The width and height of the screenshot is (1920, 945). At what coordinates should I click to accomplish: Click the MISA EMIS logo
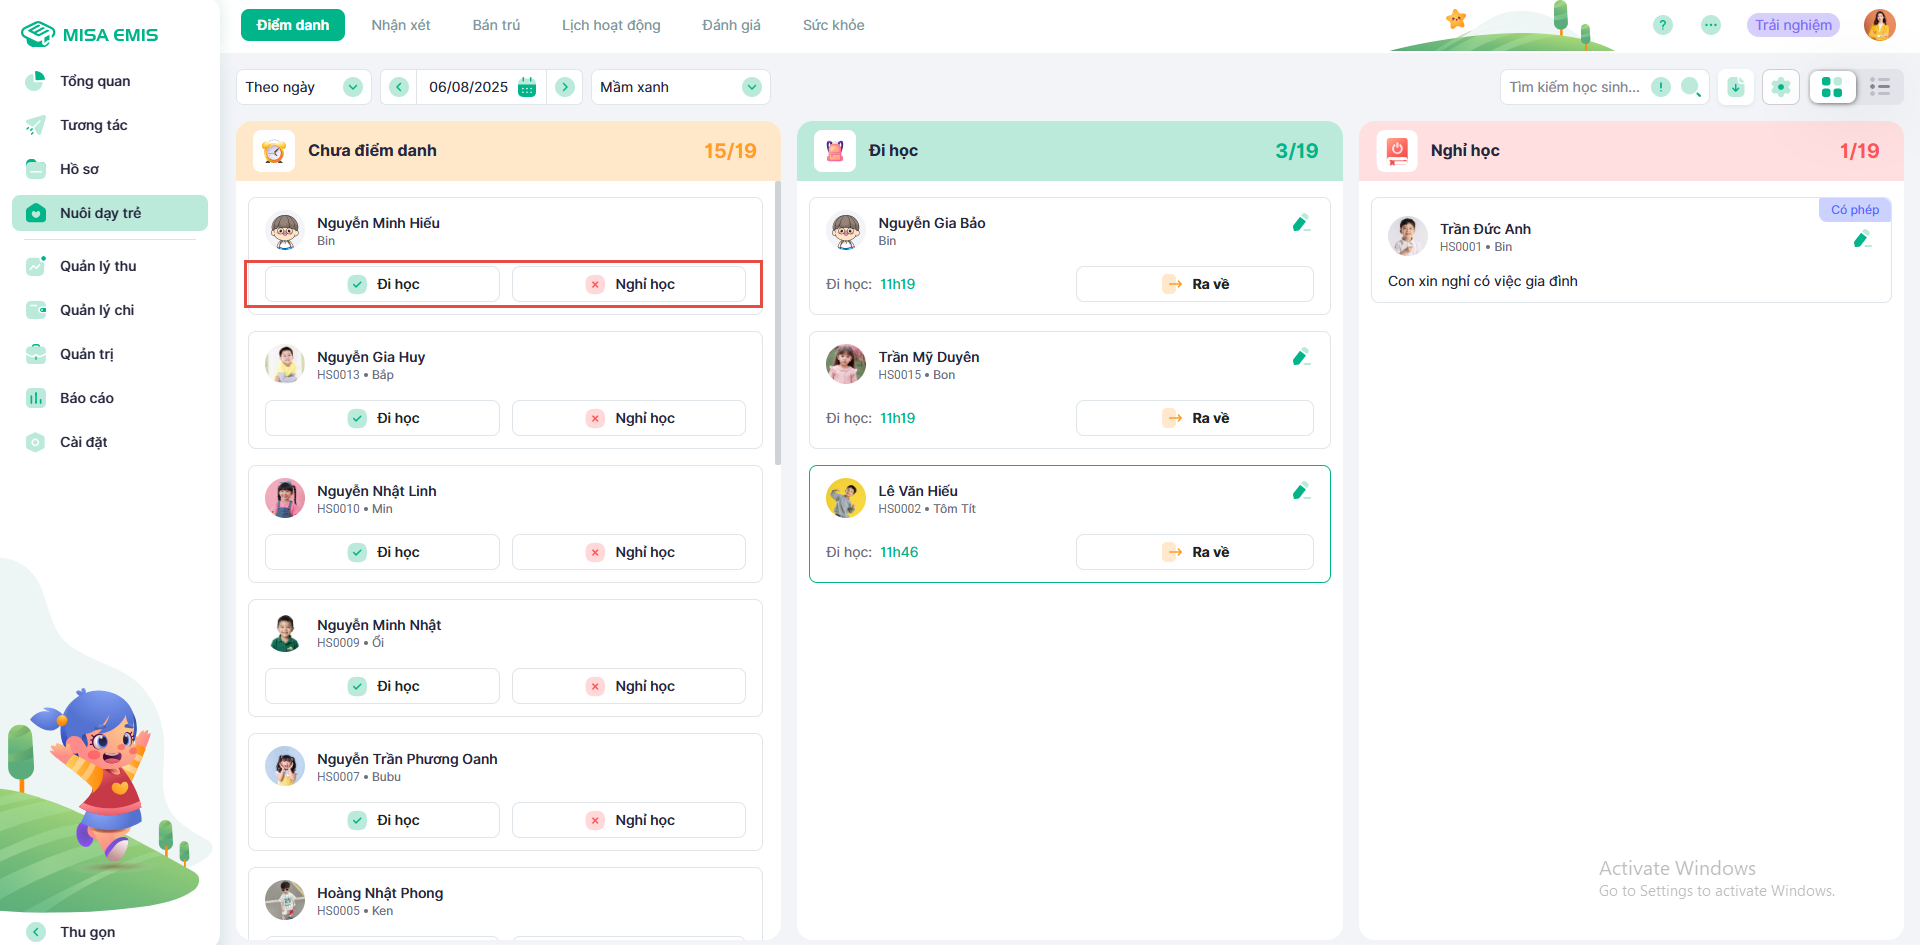90,35
